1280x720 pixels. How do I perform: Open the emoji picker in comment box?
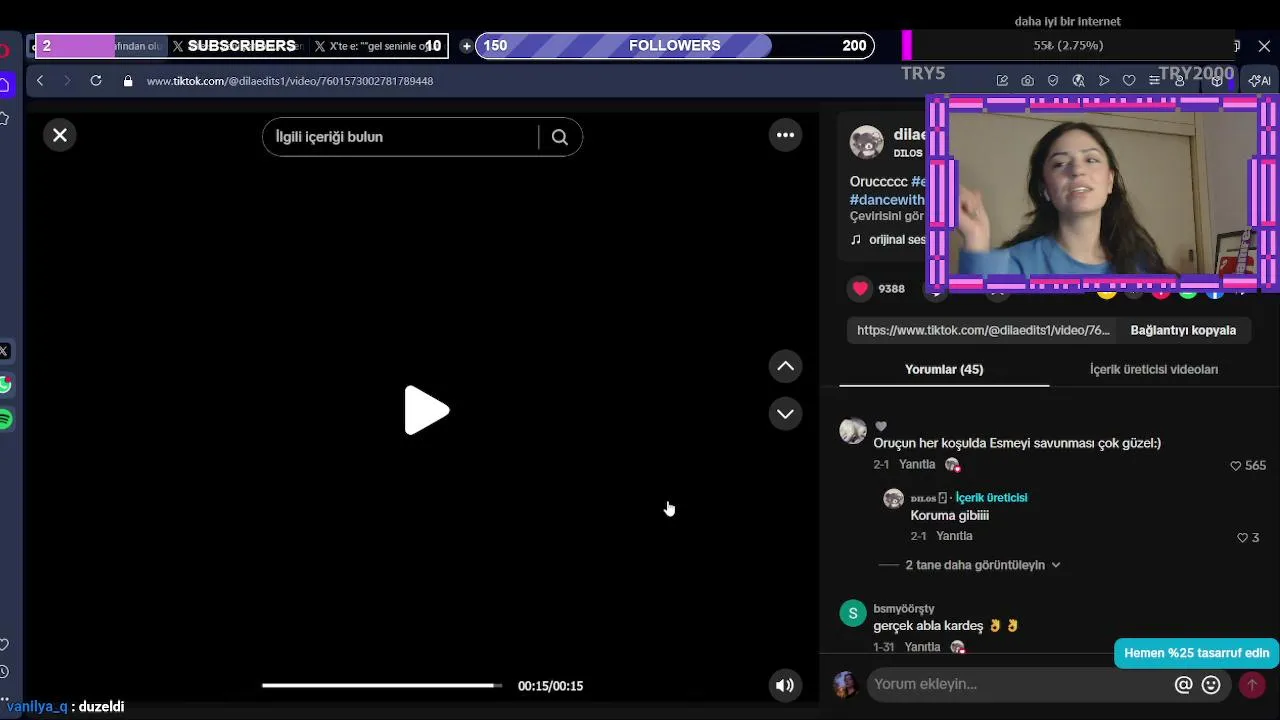coord(1211,685)
